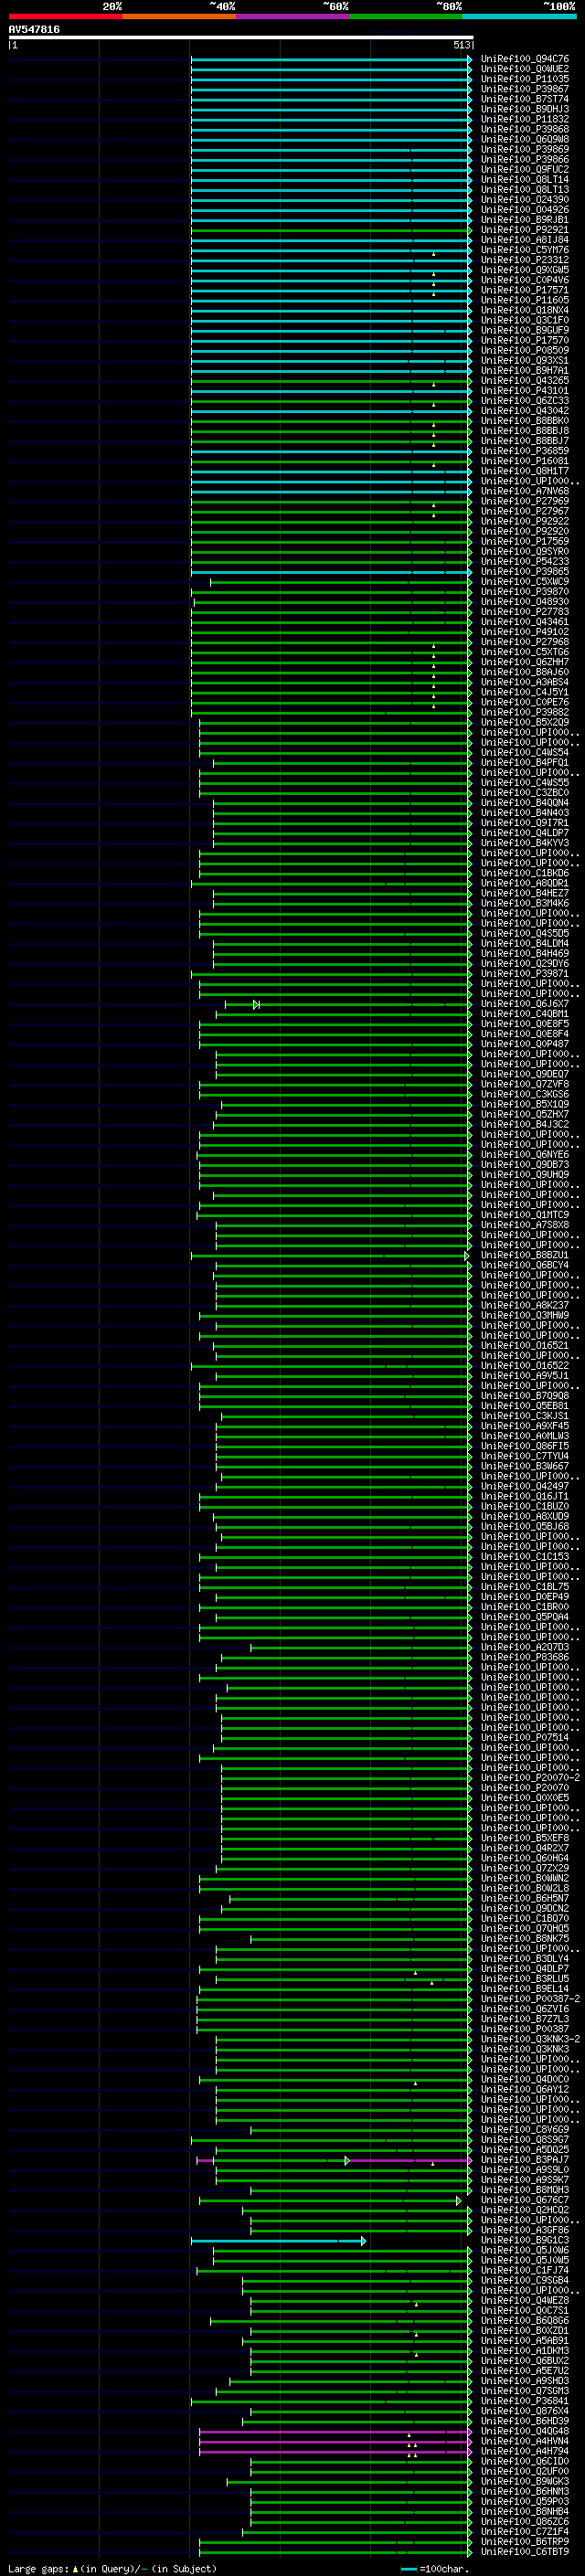The height and width of the screenshot is (2576, 585).
Task: Select hit UniRef100_A8IJ84
Action: click(524, 240)
